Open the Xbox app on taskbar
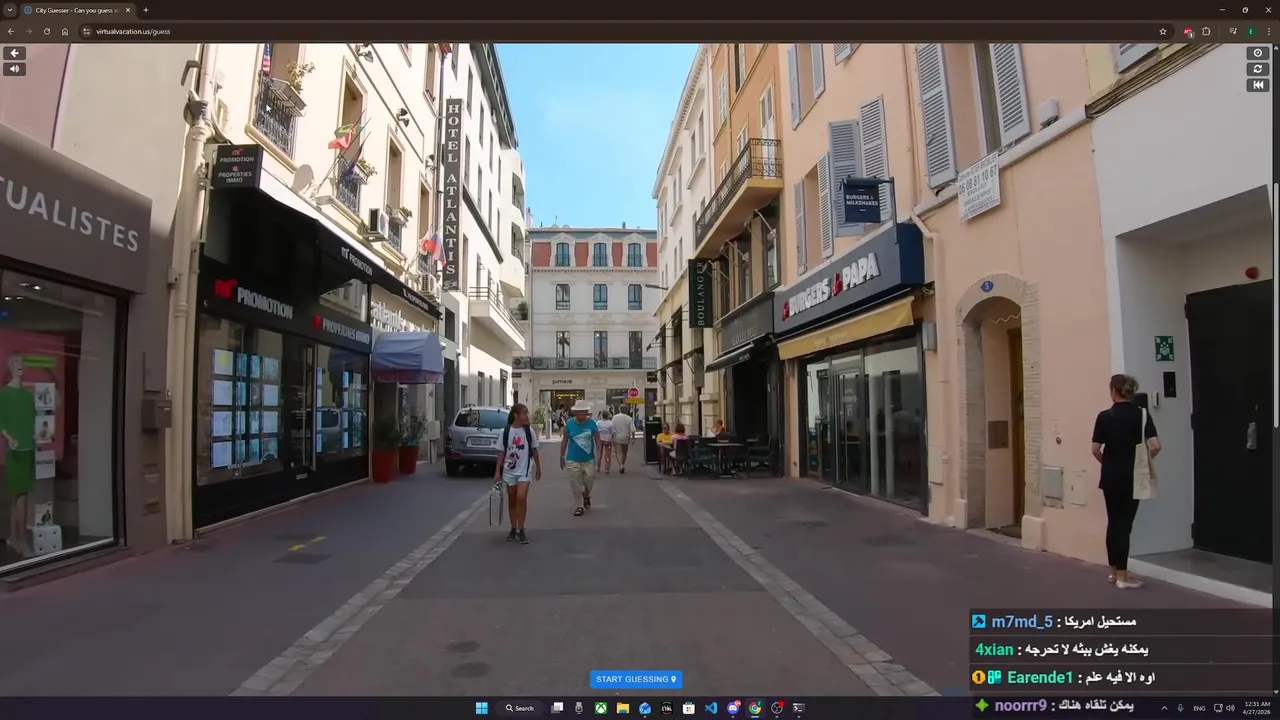Image resolution: width=1280 pixels, height=720 pixels. 601,708
